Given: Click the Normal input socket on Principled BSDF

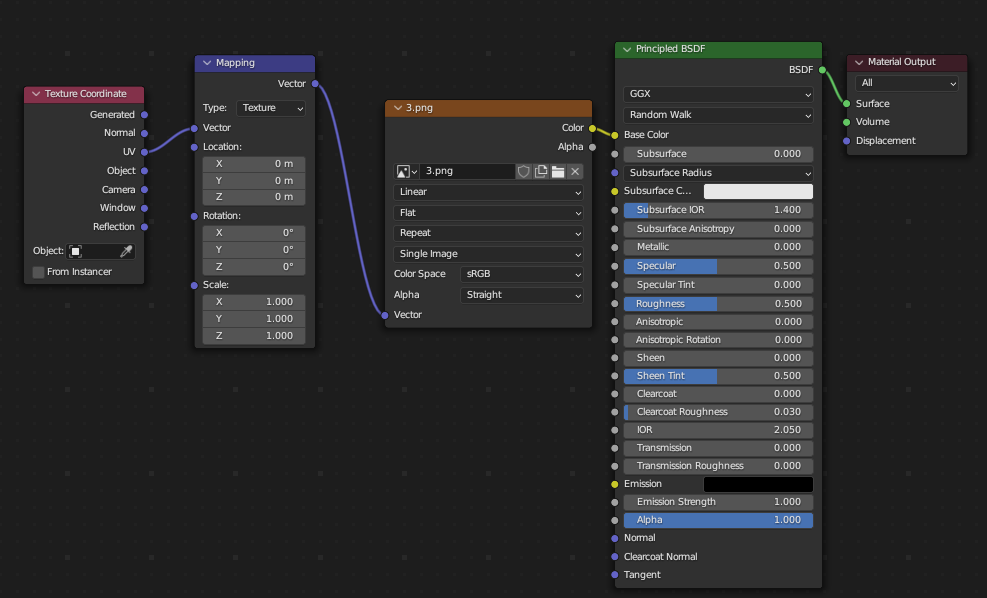Looking at the screenshot, I should coord(615,538).
